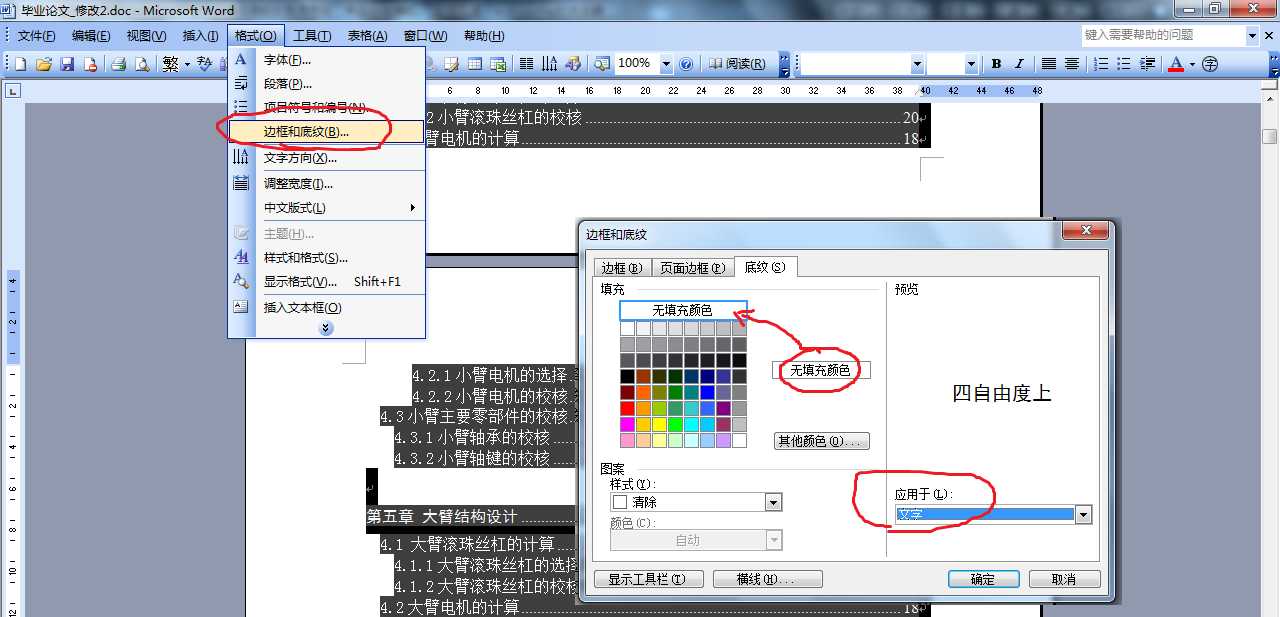Click the Center alignment icon
Screen dimensions: 1280x617
pyautogui.click(x=1071, y=64)
